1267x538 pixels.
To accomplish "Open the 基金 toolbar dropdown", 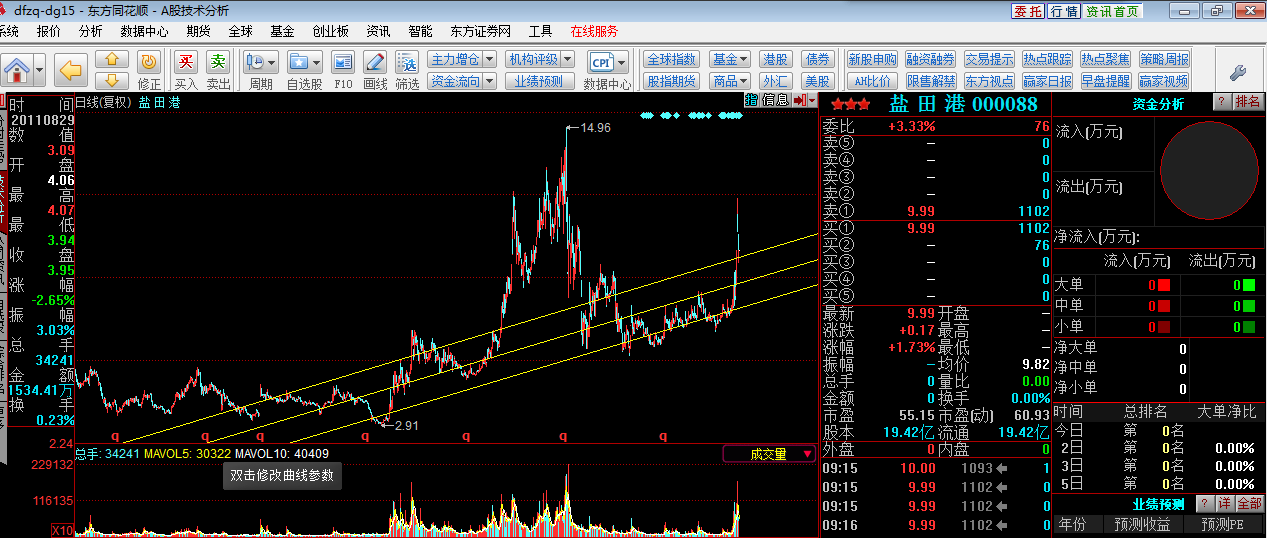I will 730,60.
